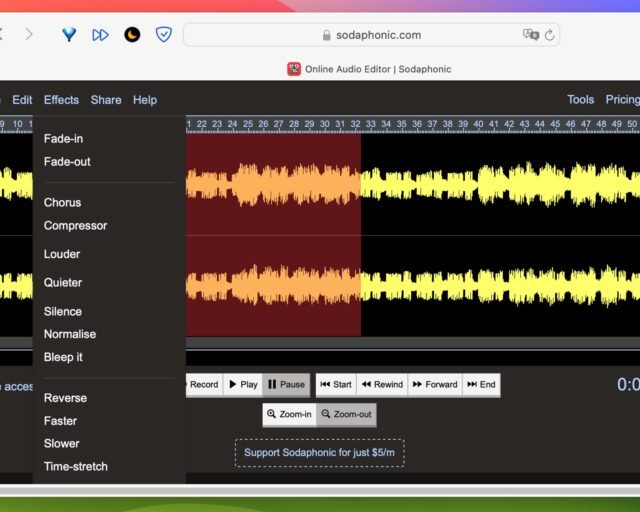640x512 pixels.
Task: Reload the page in Safari
Action: click(549, 35)
